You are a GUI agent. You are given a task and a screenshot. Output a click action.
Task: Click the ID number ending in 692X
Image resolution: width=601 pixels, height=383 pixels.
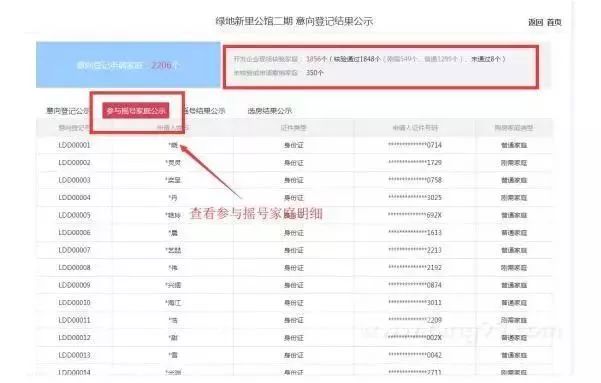pyautogui.click(x=415, y=215)
